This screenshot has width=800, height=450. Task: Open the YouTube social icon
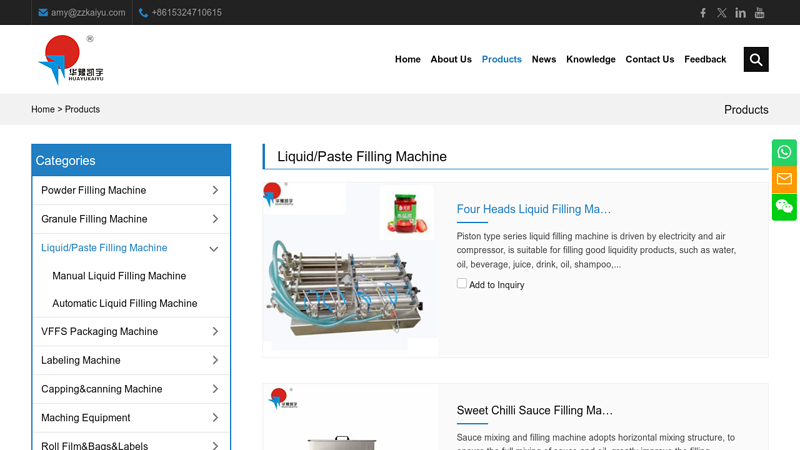click(759, 13)
